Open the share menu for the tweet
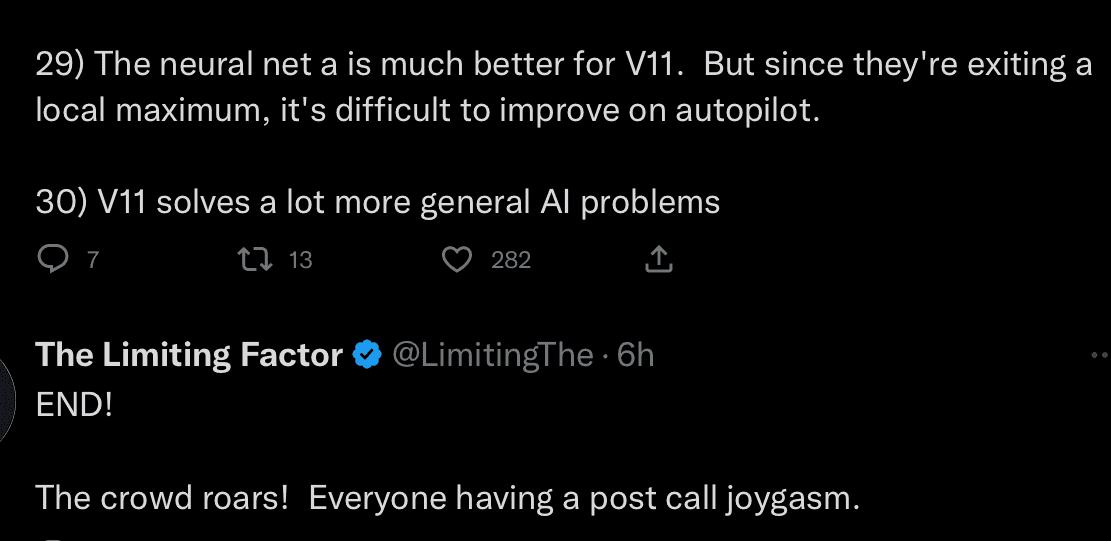Screen dimensions: 1111x541 pyautogui.click(x=658, y=260)
